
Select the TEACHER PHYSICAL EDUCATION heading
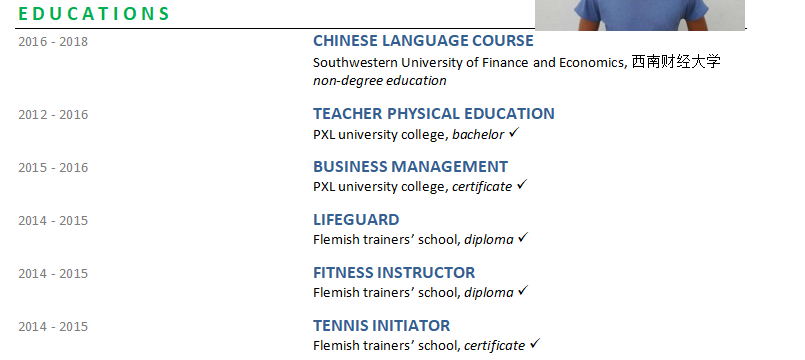[434, 113]
